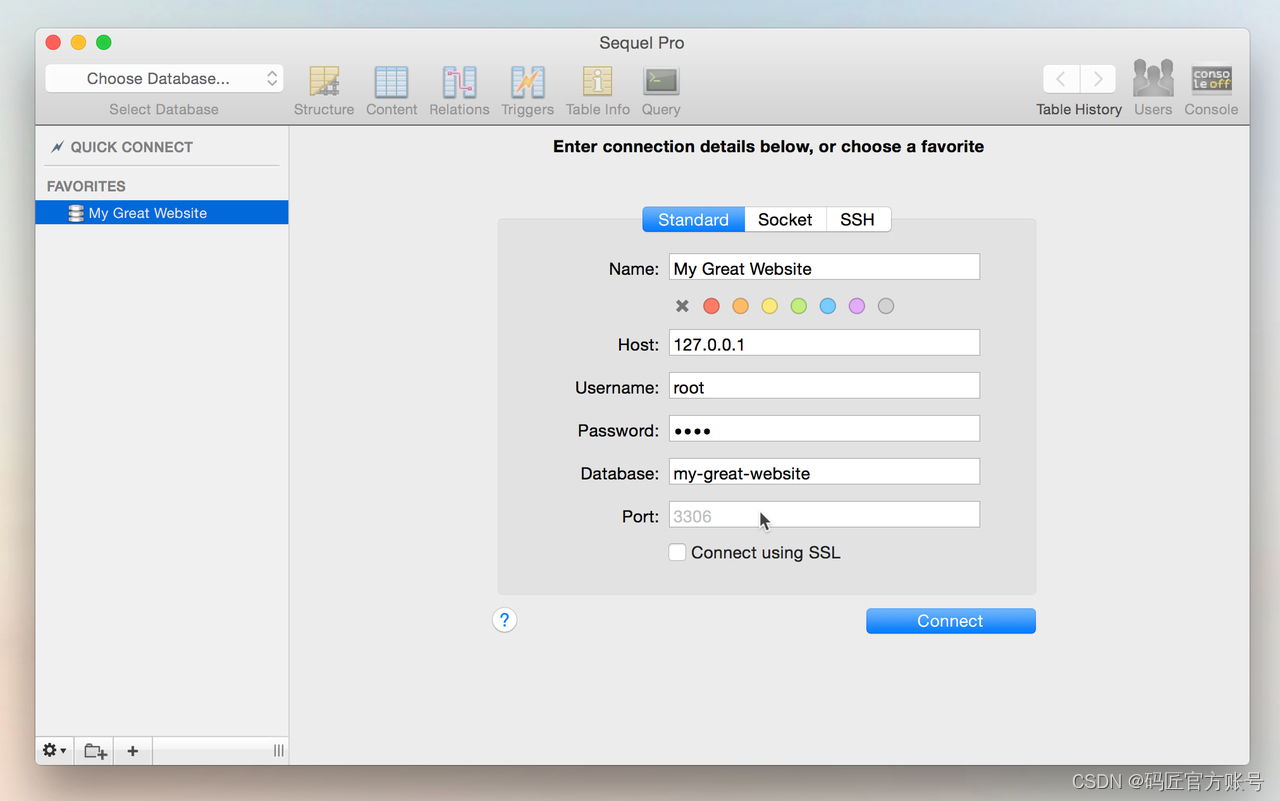Open the Table Info icon
Viewport: 1280px width, 801px height.
(x=598, y=82)
